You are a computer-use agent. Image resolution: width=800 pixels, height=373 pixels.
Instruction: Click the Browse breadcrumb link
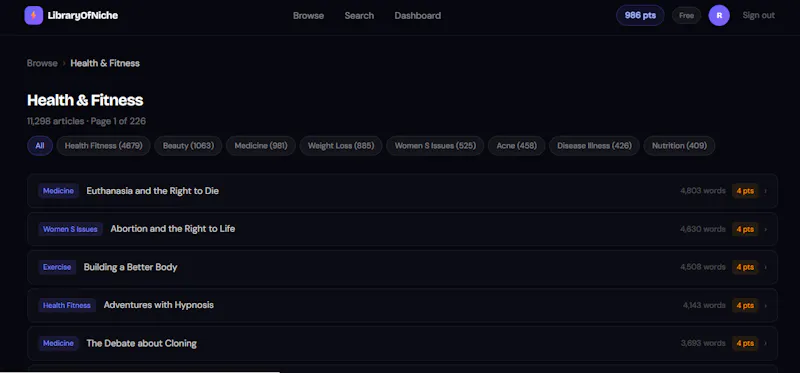pyautogui.click(x=42, y=63)
